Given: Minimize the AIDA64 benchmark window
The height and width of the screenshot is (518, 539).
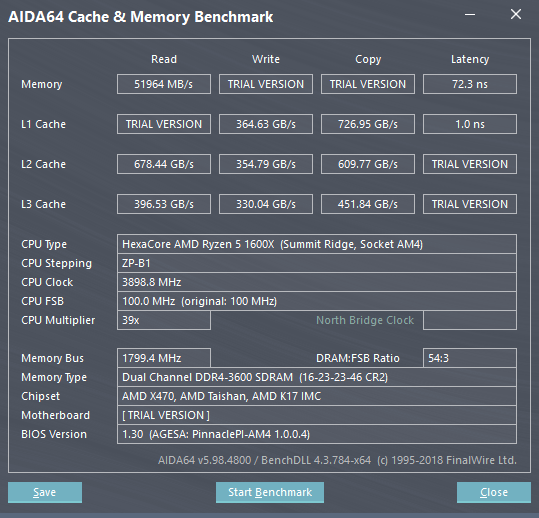Looking at the screenshot, I should click(470, 14).
